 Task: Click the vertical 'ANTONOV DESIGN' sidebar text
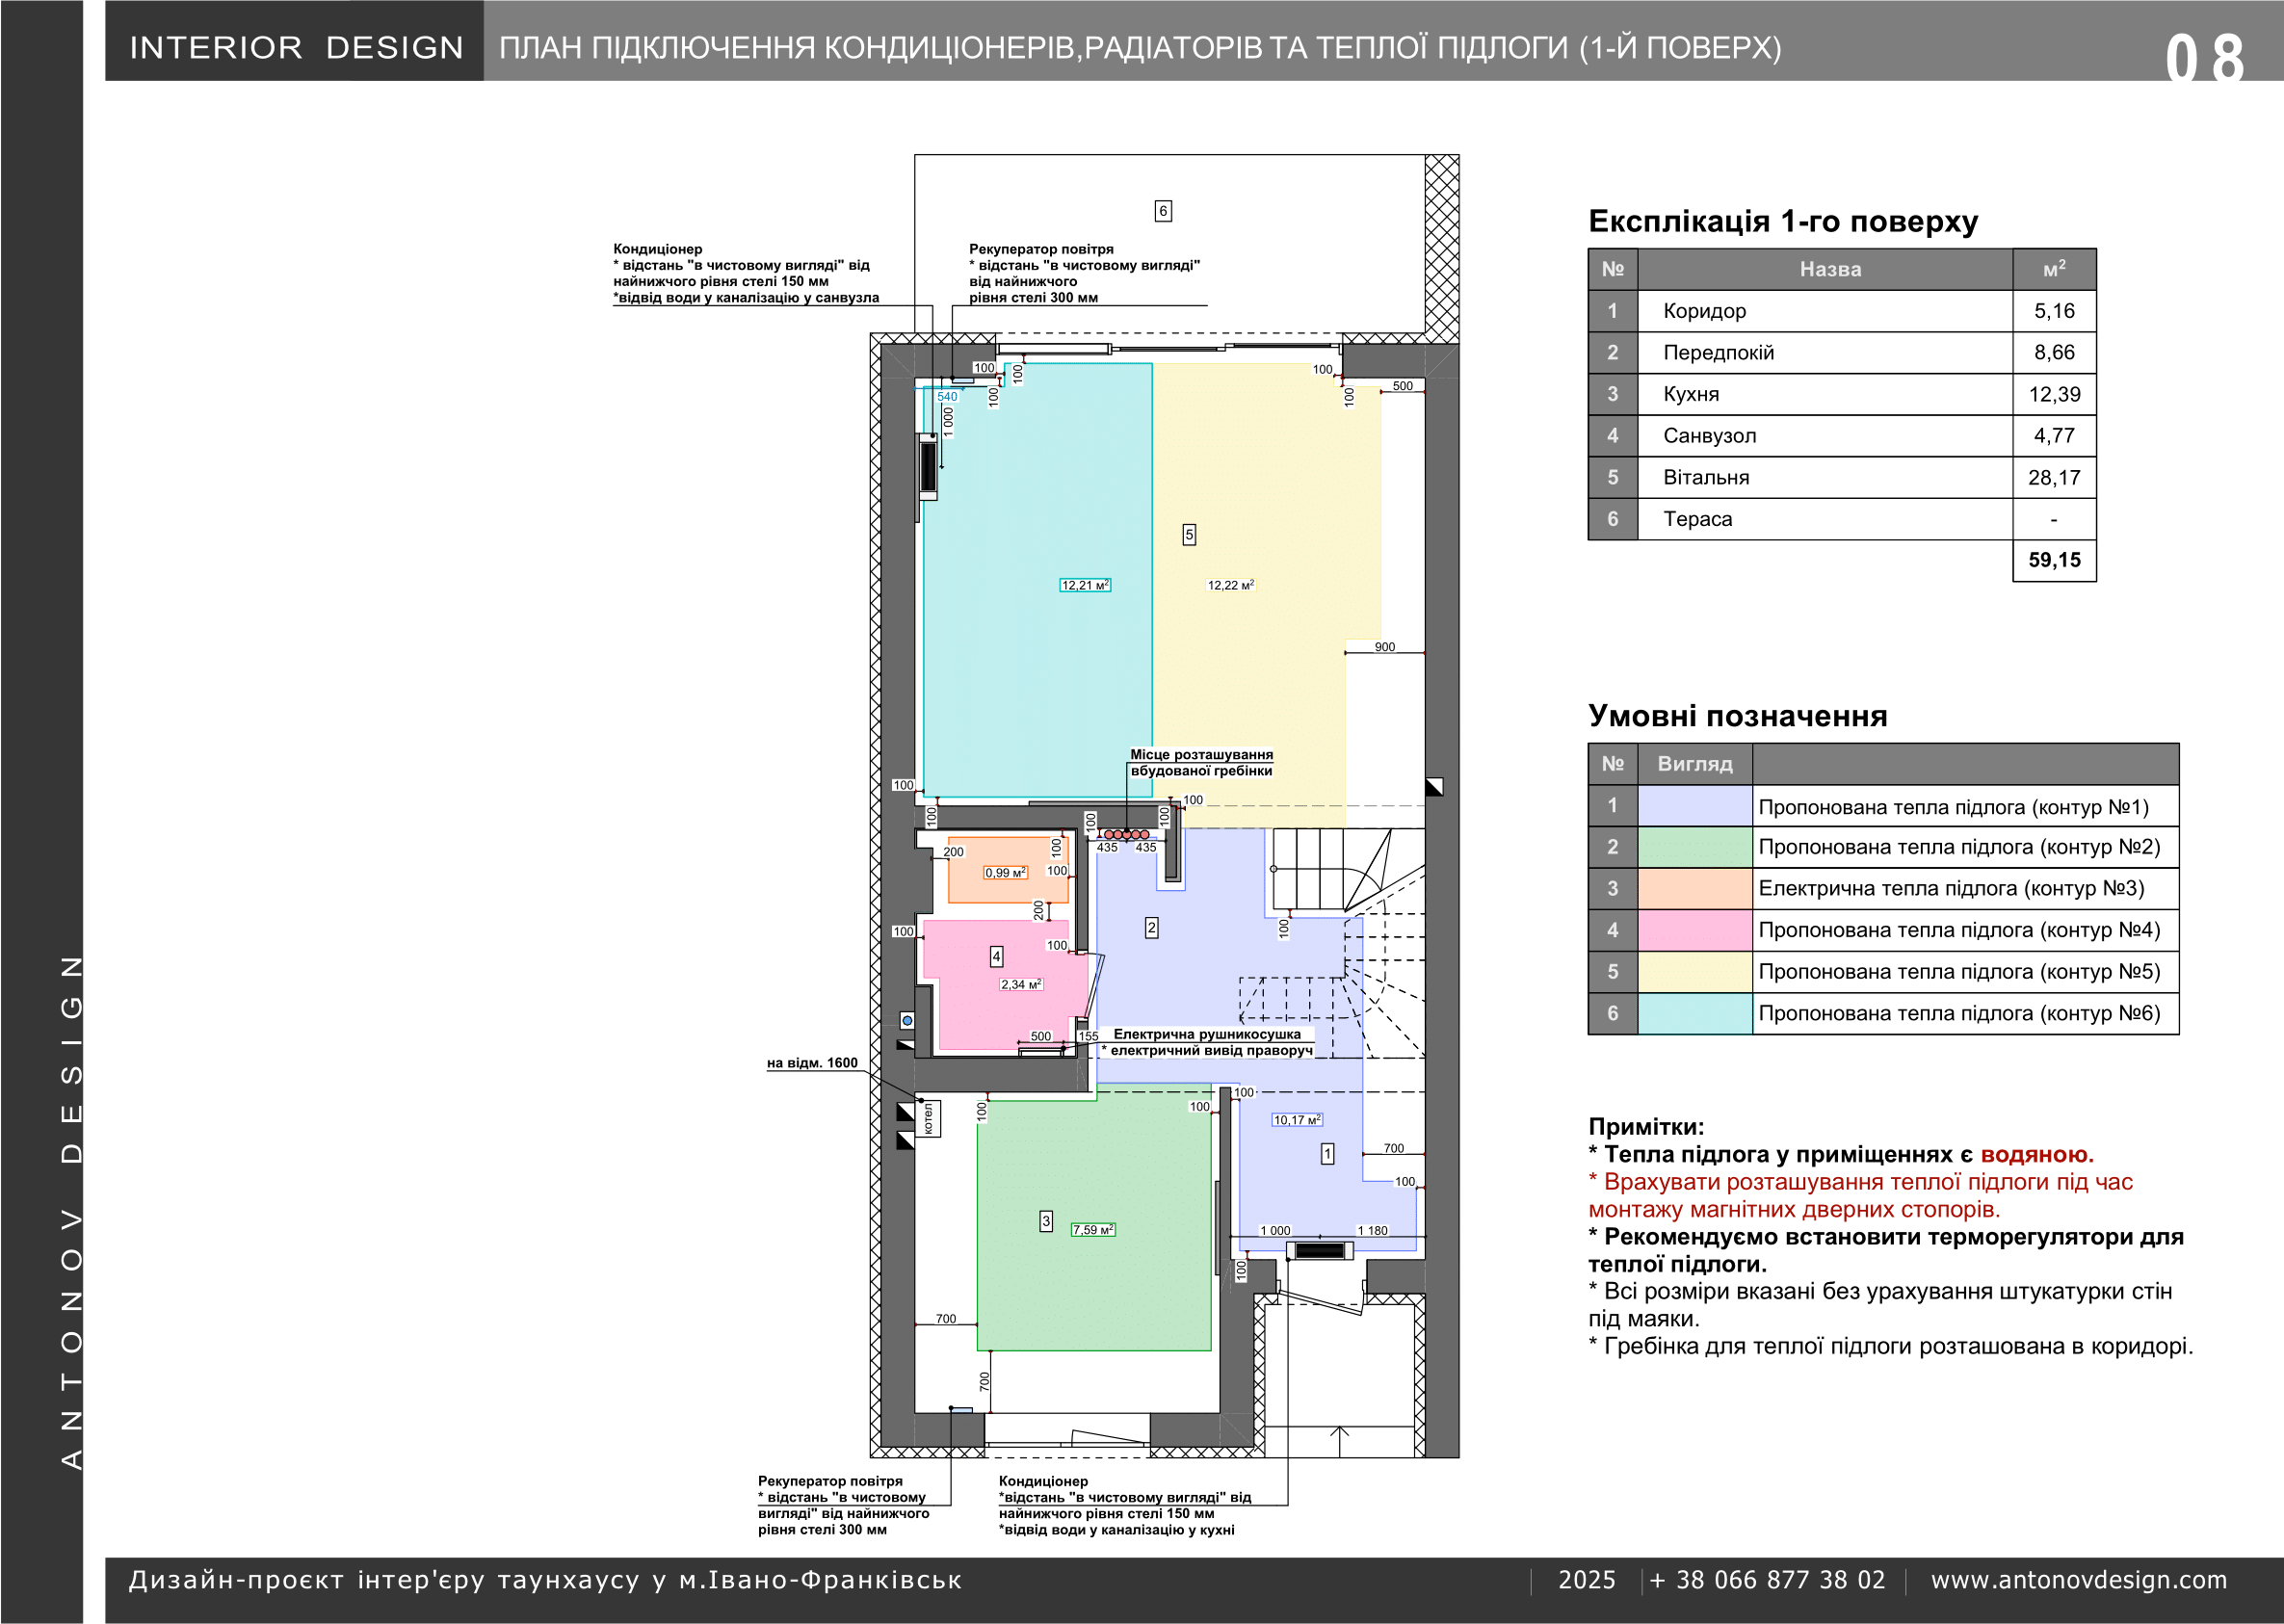pos(71,1212)
